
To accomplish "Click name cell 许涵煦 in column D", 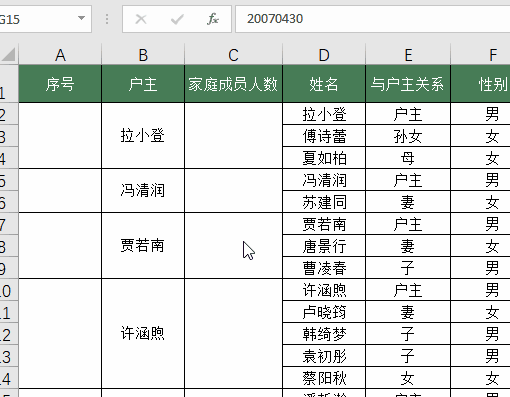I will point(324,290).
